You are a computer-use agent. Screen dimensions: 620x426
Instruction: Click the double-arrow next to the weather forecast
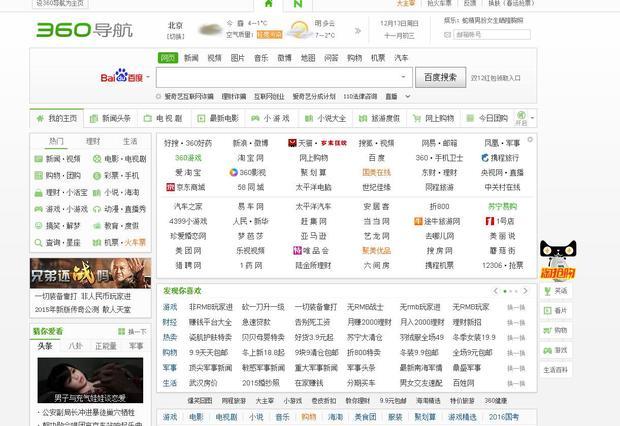358,30
